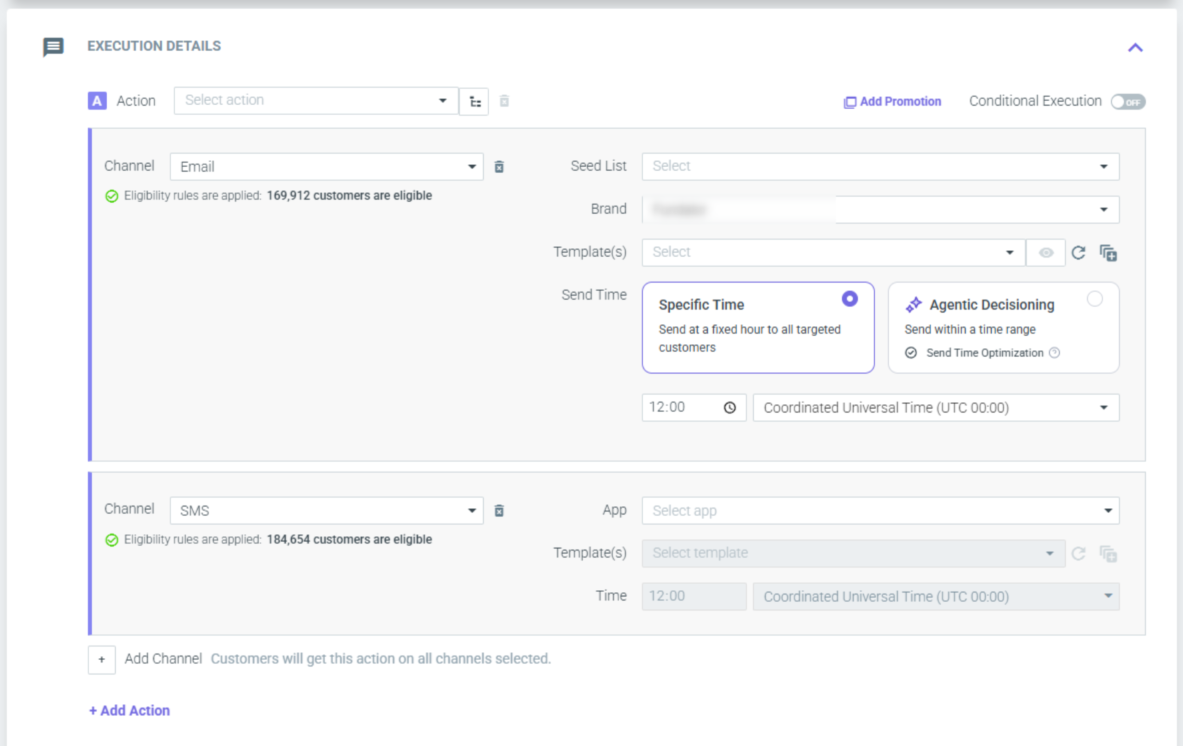
Task: Open the Select app dropdown
Action: (x=880, y=511)
